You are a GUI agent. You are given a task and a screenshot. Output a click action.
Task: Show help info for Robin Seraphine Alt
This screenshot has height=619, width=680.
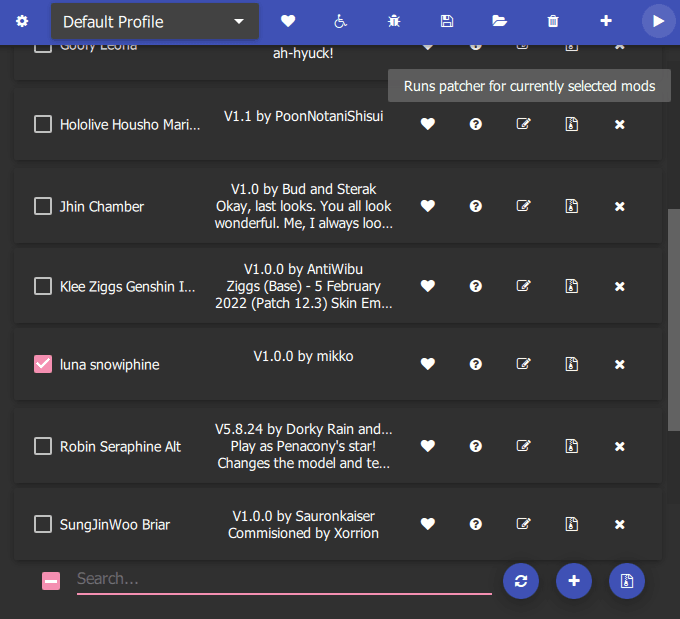coord(476,446)
